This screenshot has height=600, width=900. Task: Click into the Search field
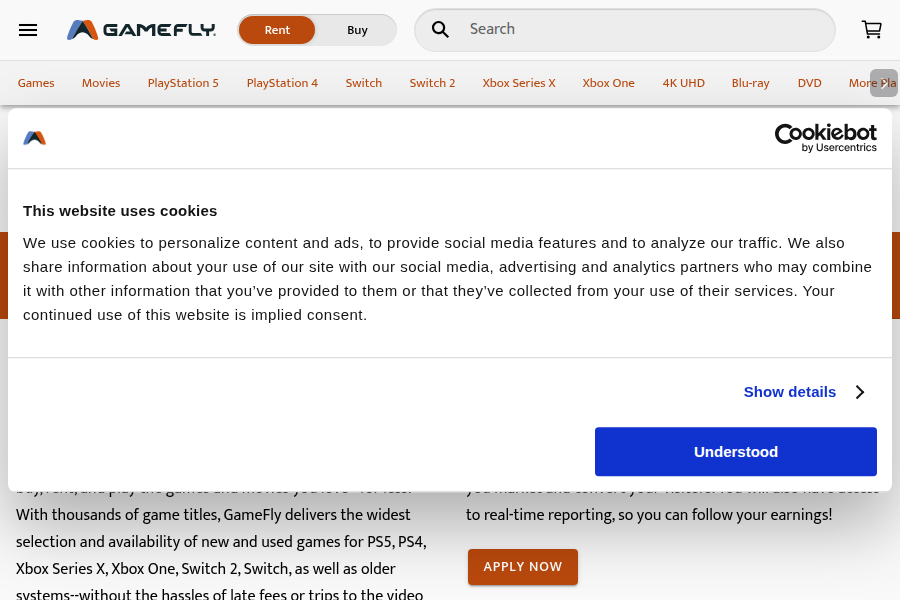[x=640, y=30]
